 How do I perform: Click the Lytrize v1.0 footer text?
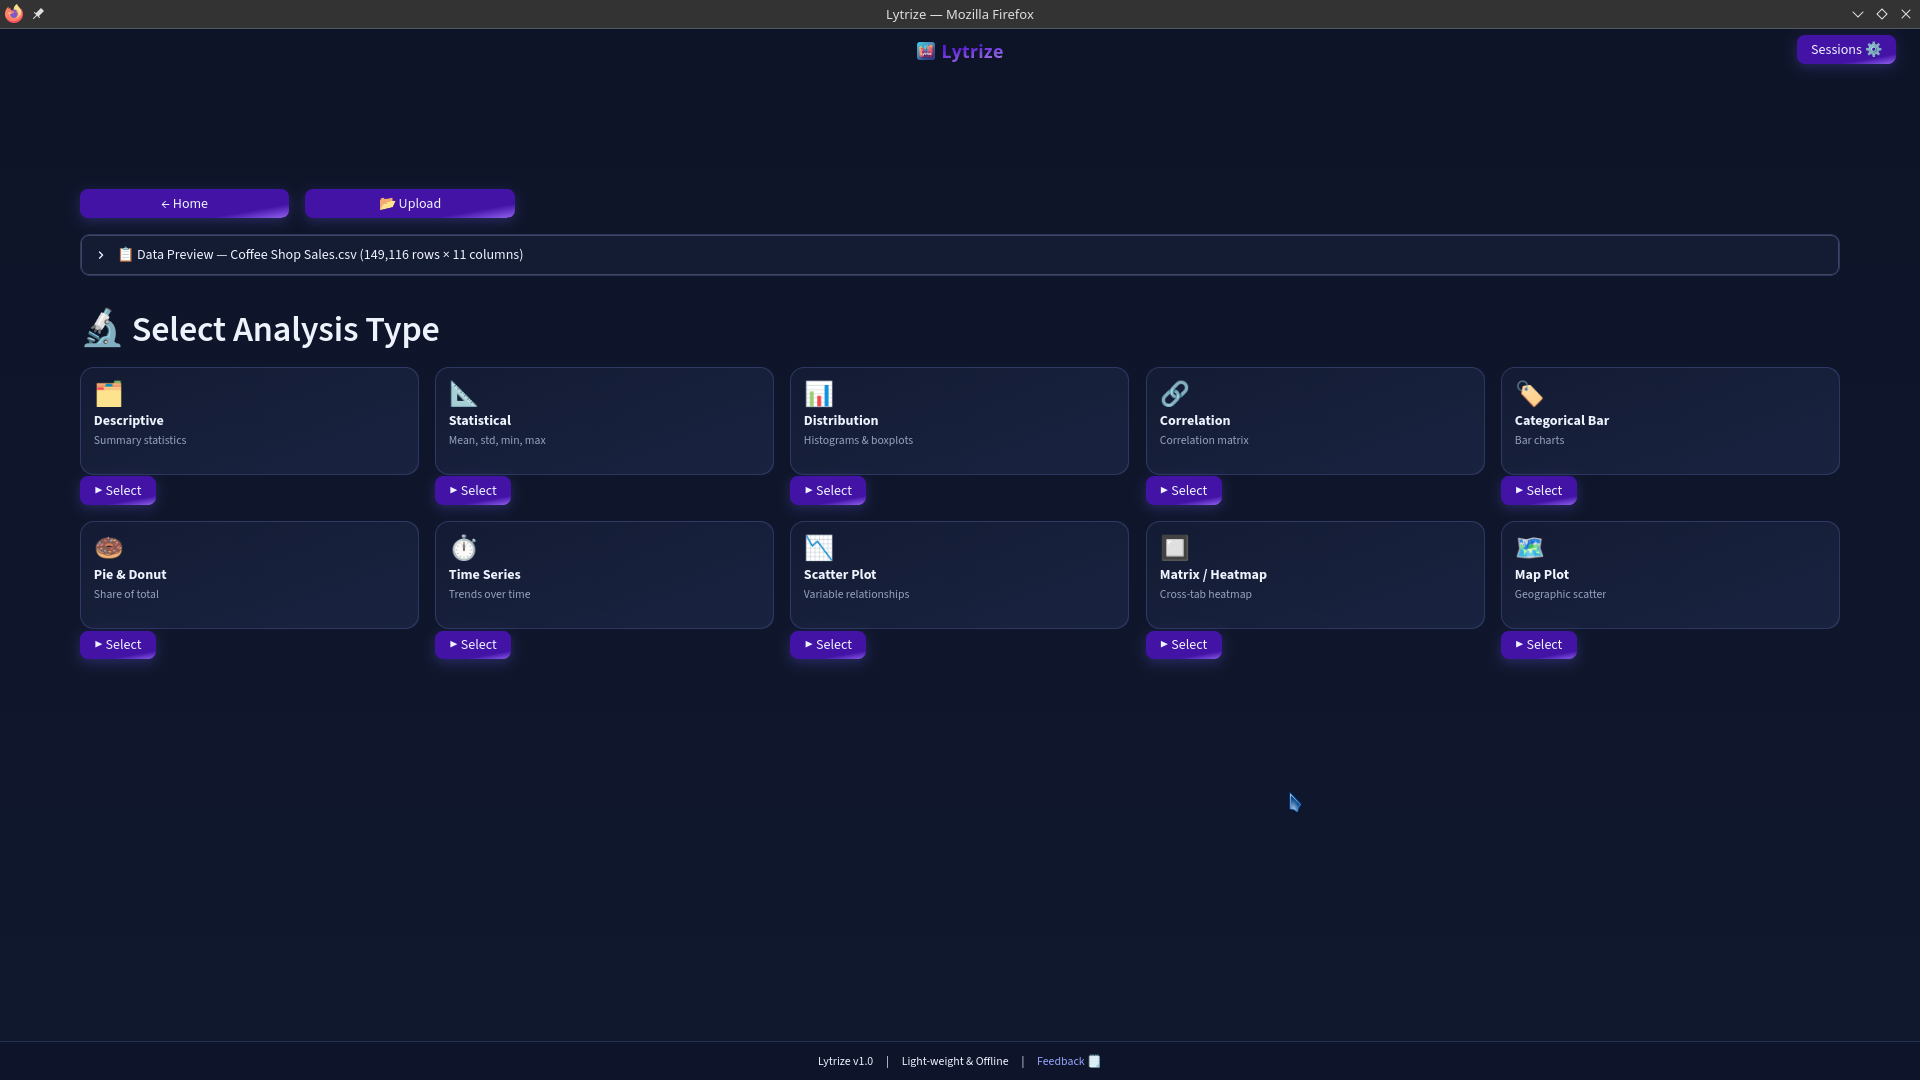coord(845,1061)
